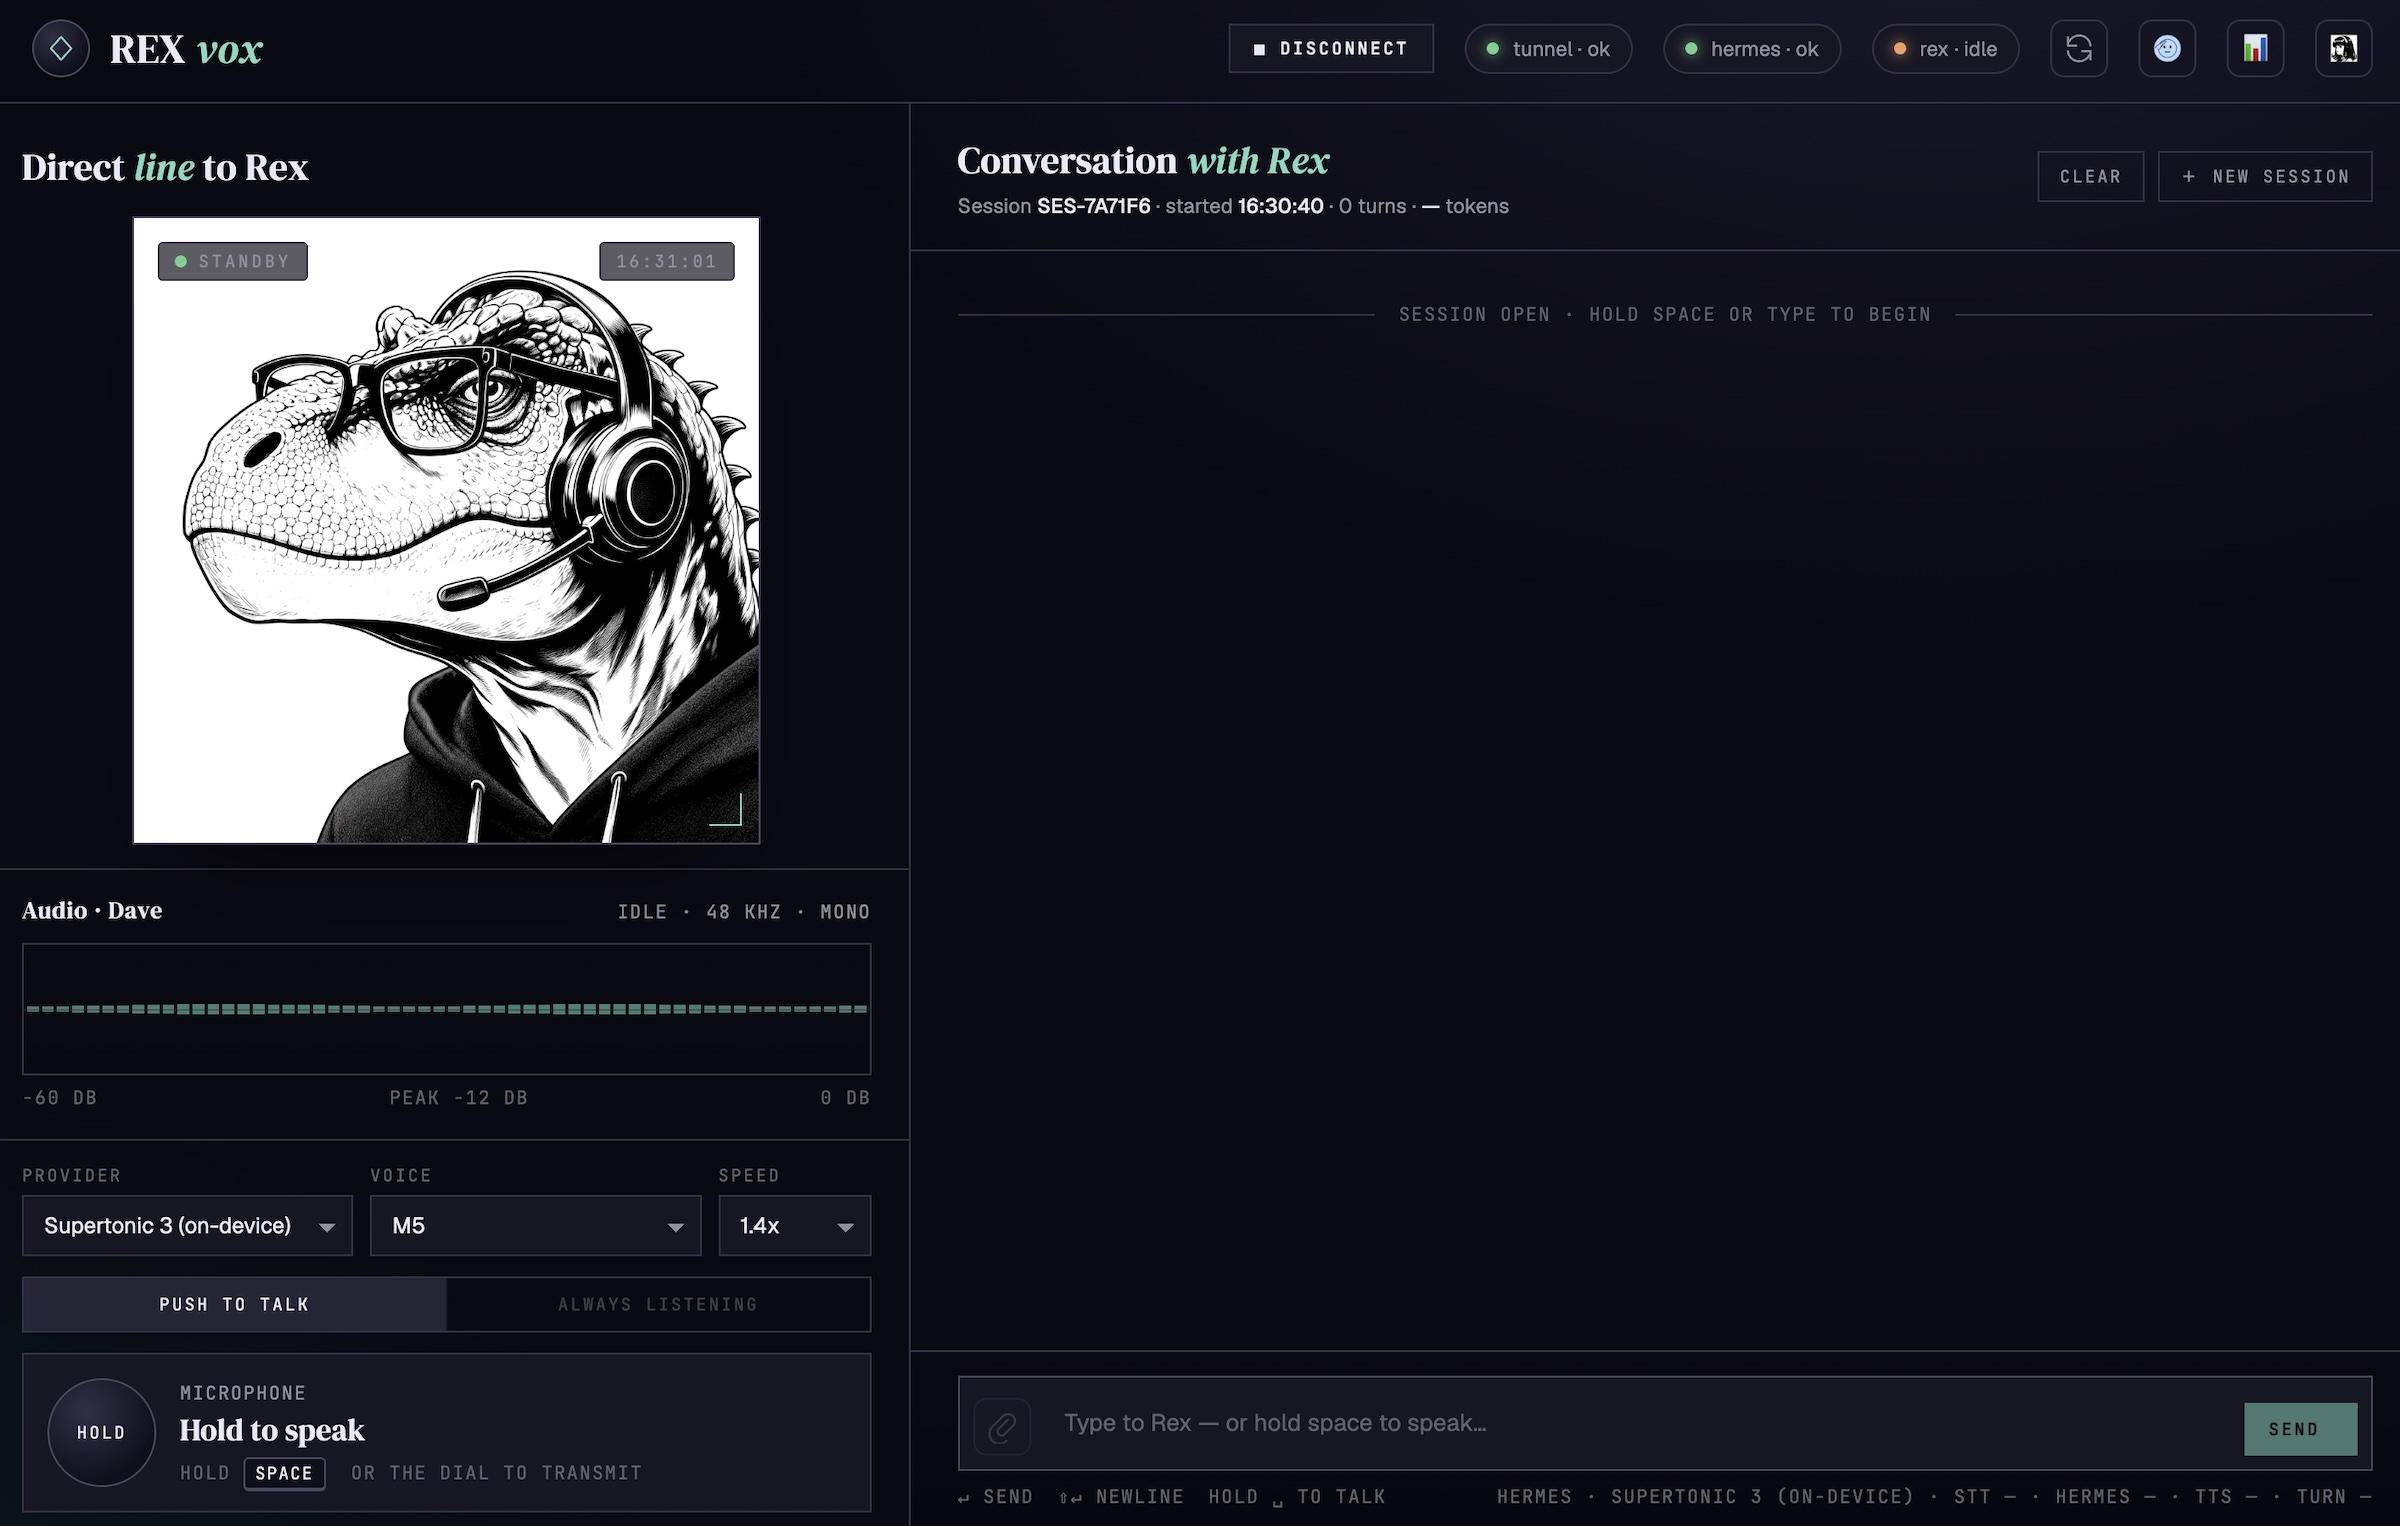Viewport: 2400px width, 1526px height.
Task: Click the 0 DB scale label
Action: pos(845,1098)
